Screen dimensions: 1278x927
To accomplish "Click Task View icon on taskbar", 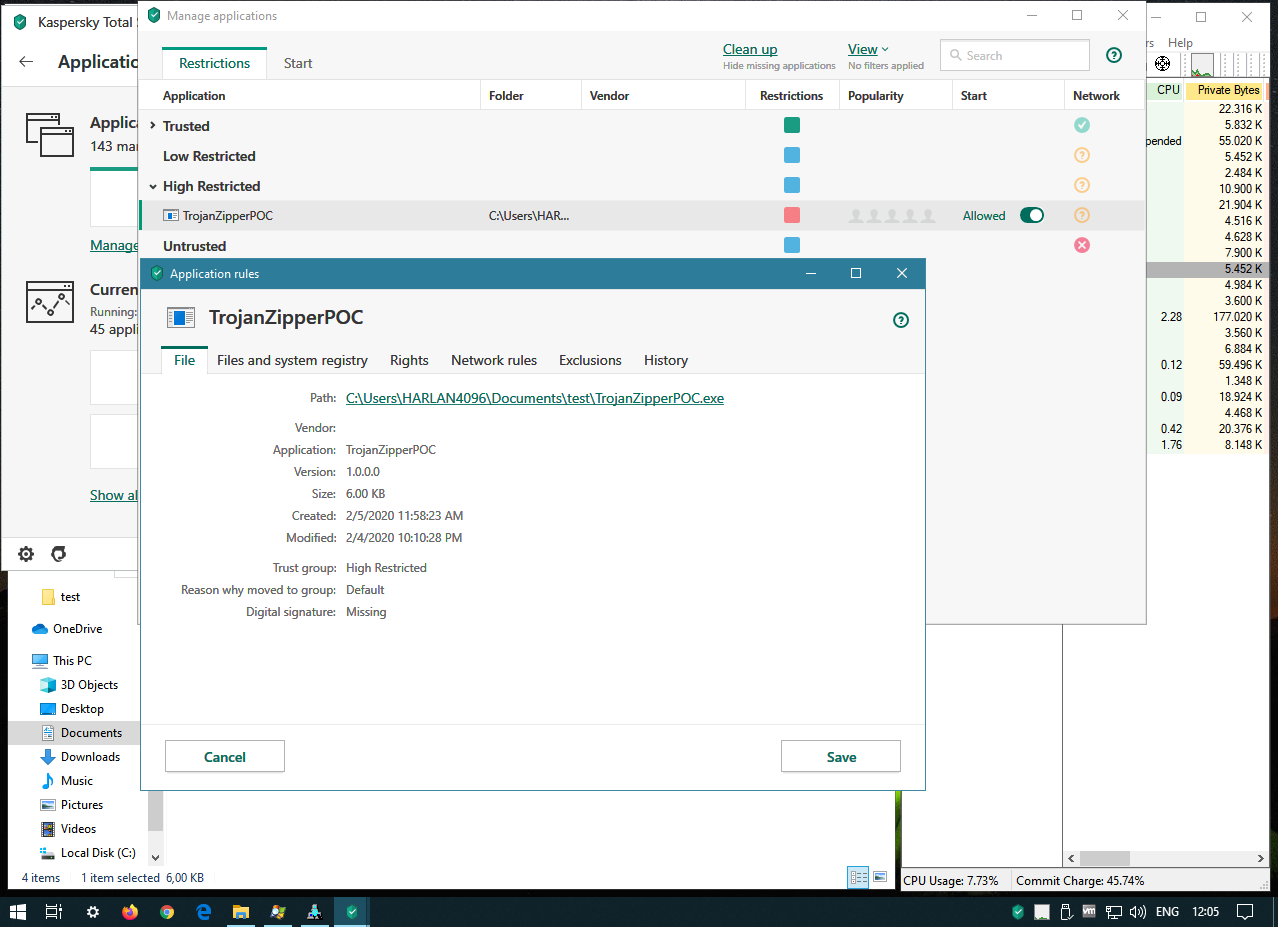I will click(55, 912).
